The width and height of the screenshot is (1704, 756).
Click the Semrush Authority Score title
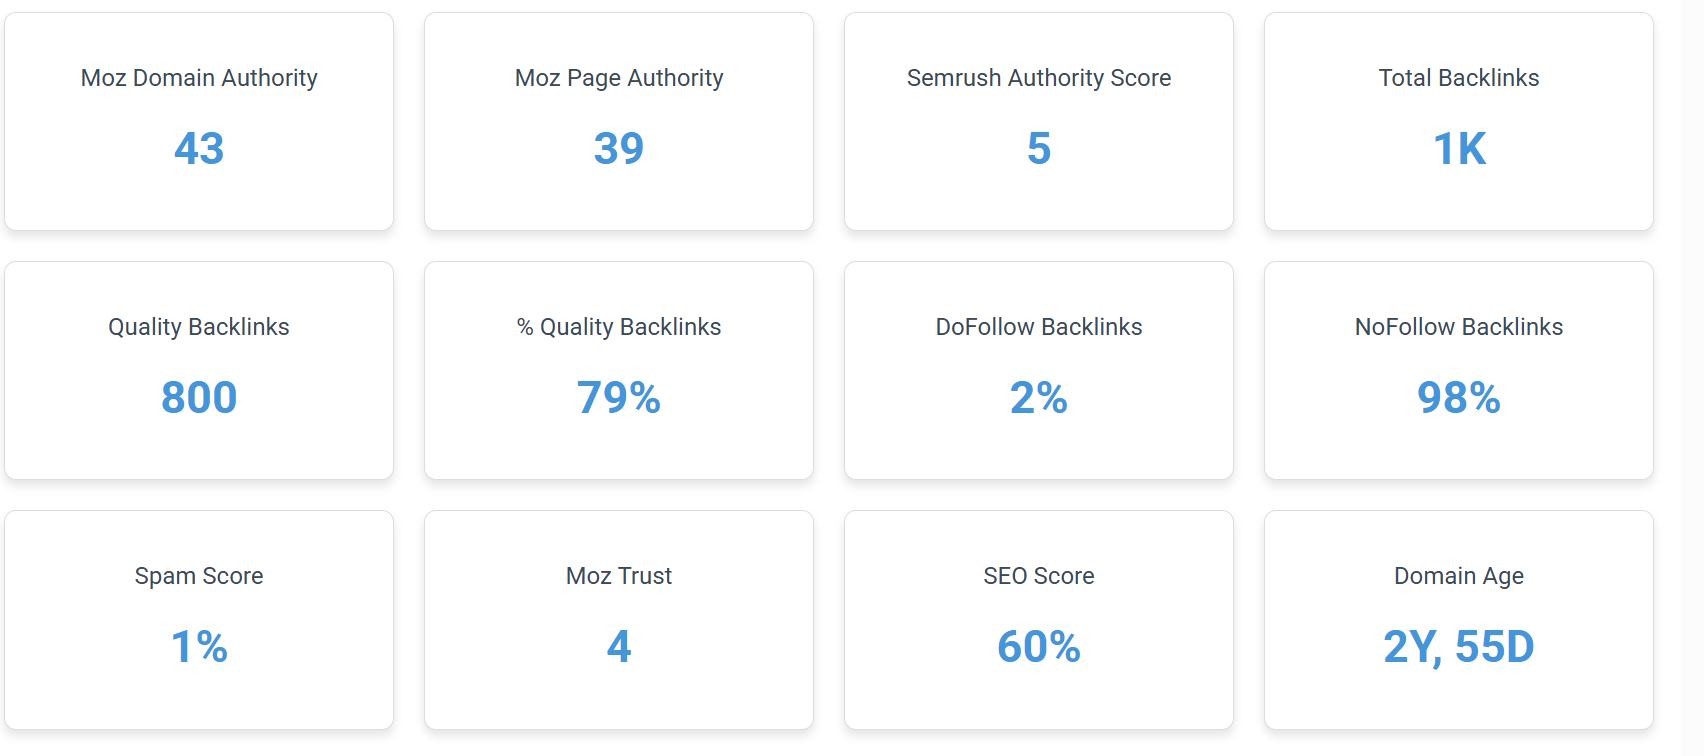[x=1039, y=78]
